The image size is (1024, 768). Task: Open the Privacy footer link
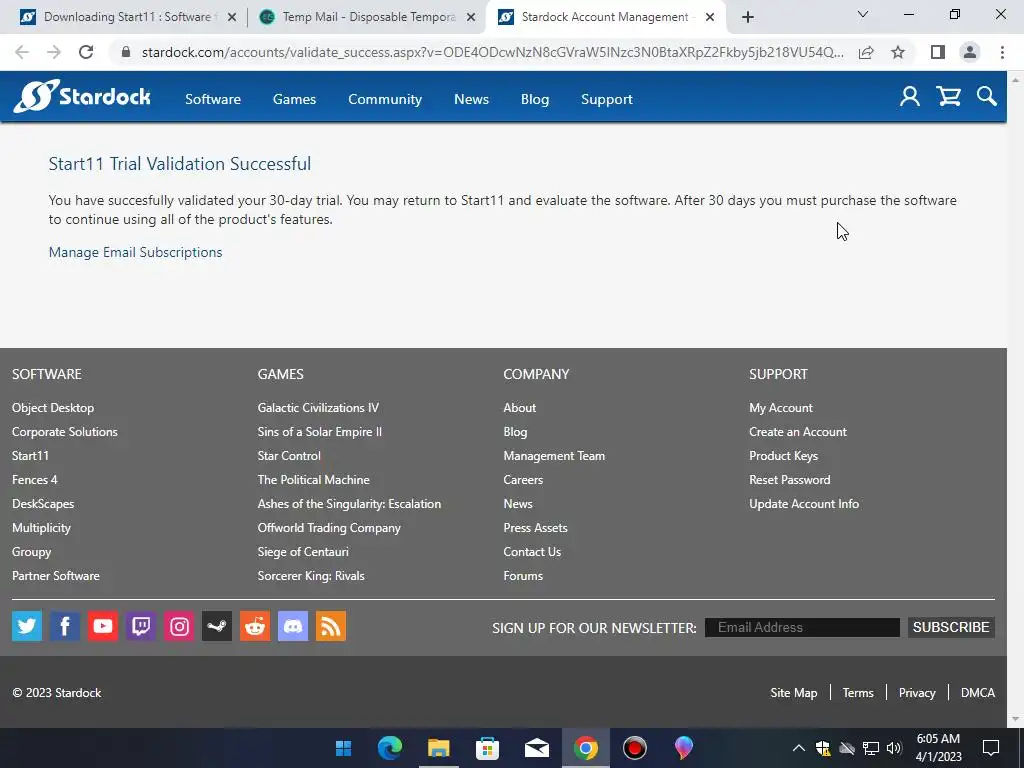[917, 693]
